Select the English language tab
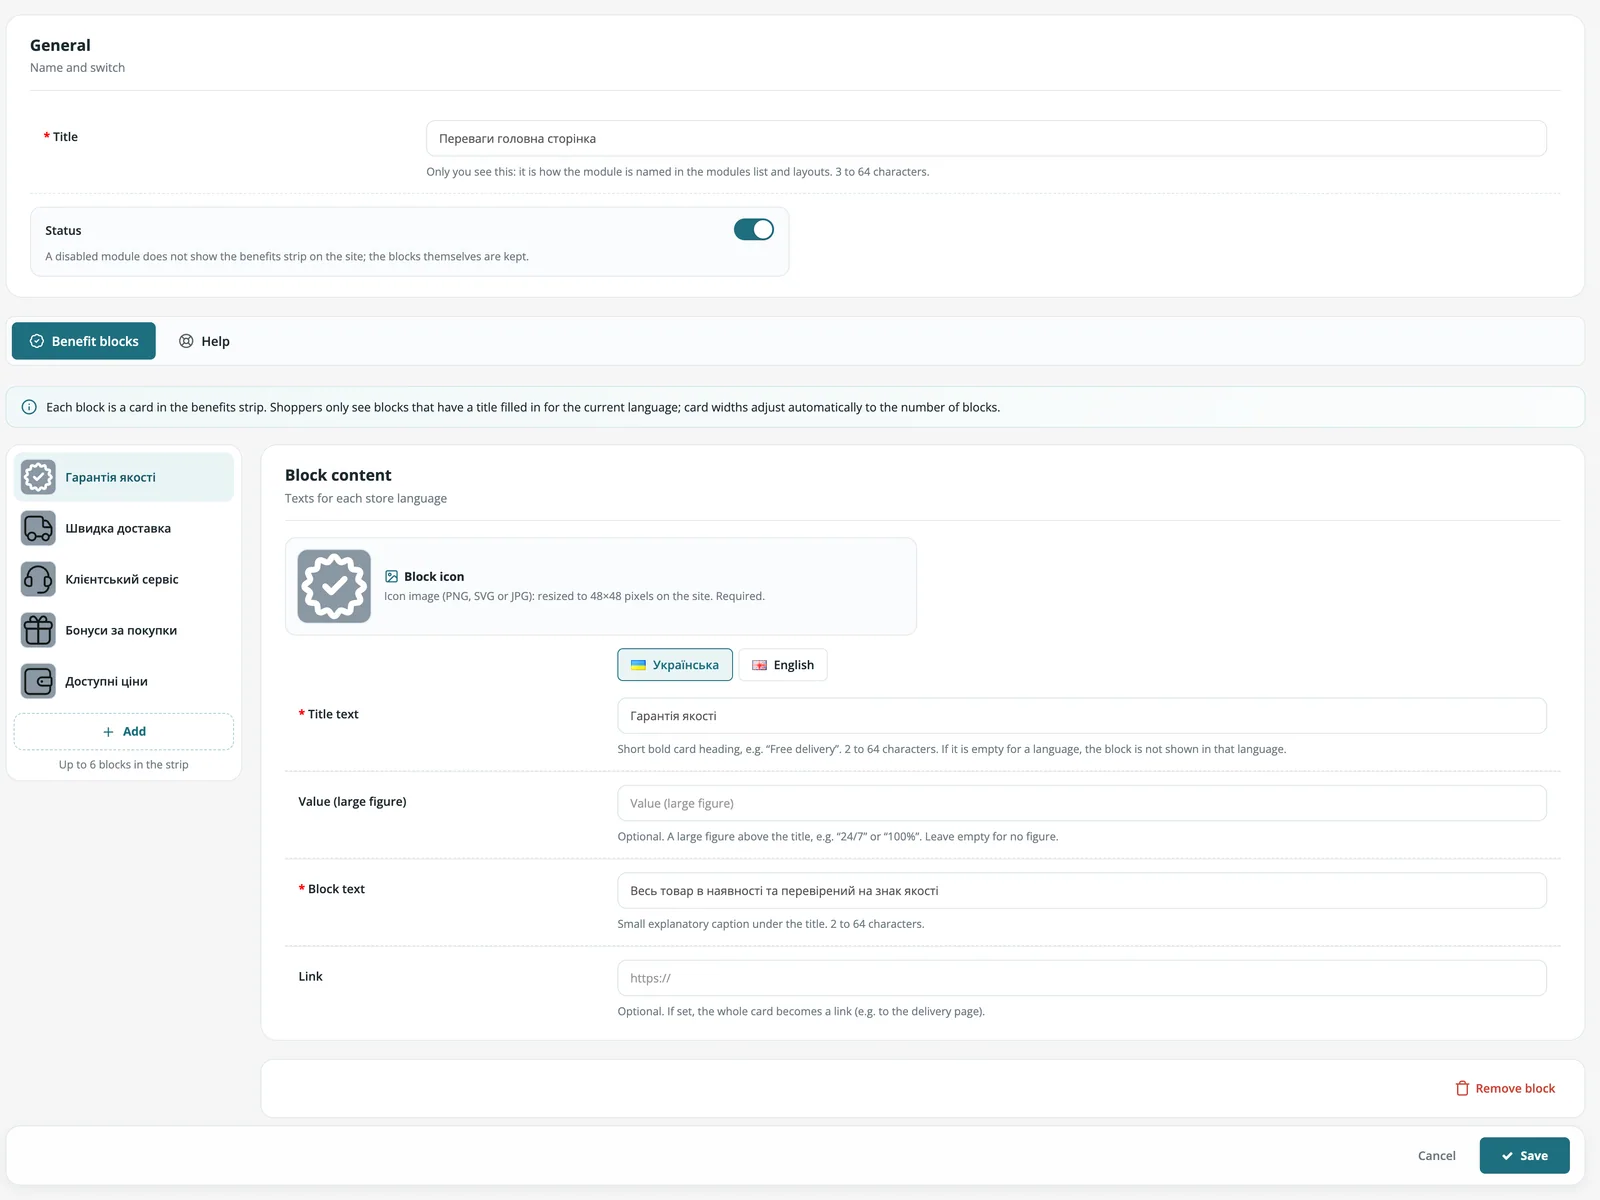This screenshot has width=1600, height=1200. (783, 665)
